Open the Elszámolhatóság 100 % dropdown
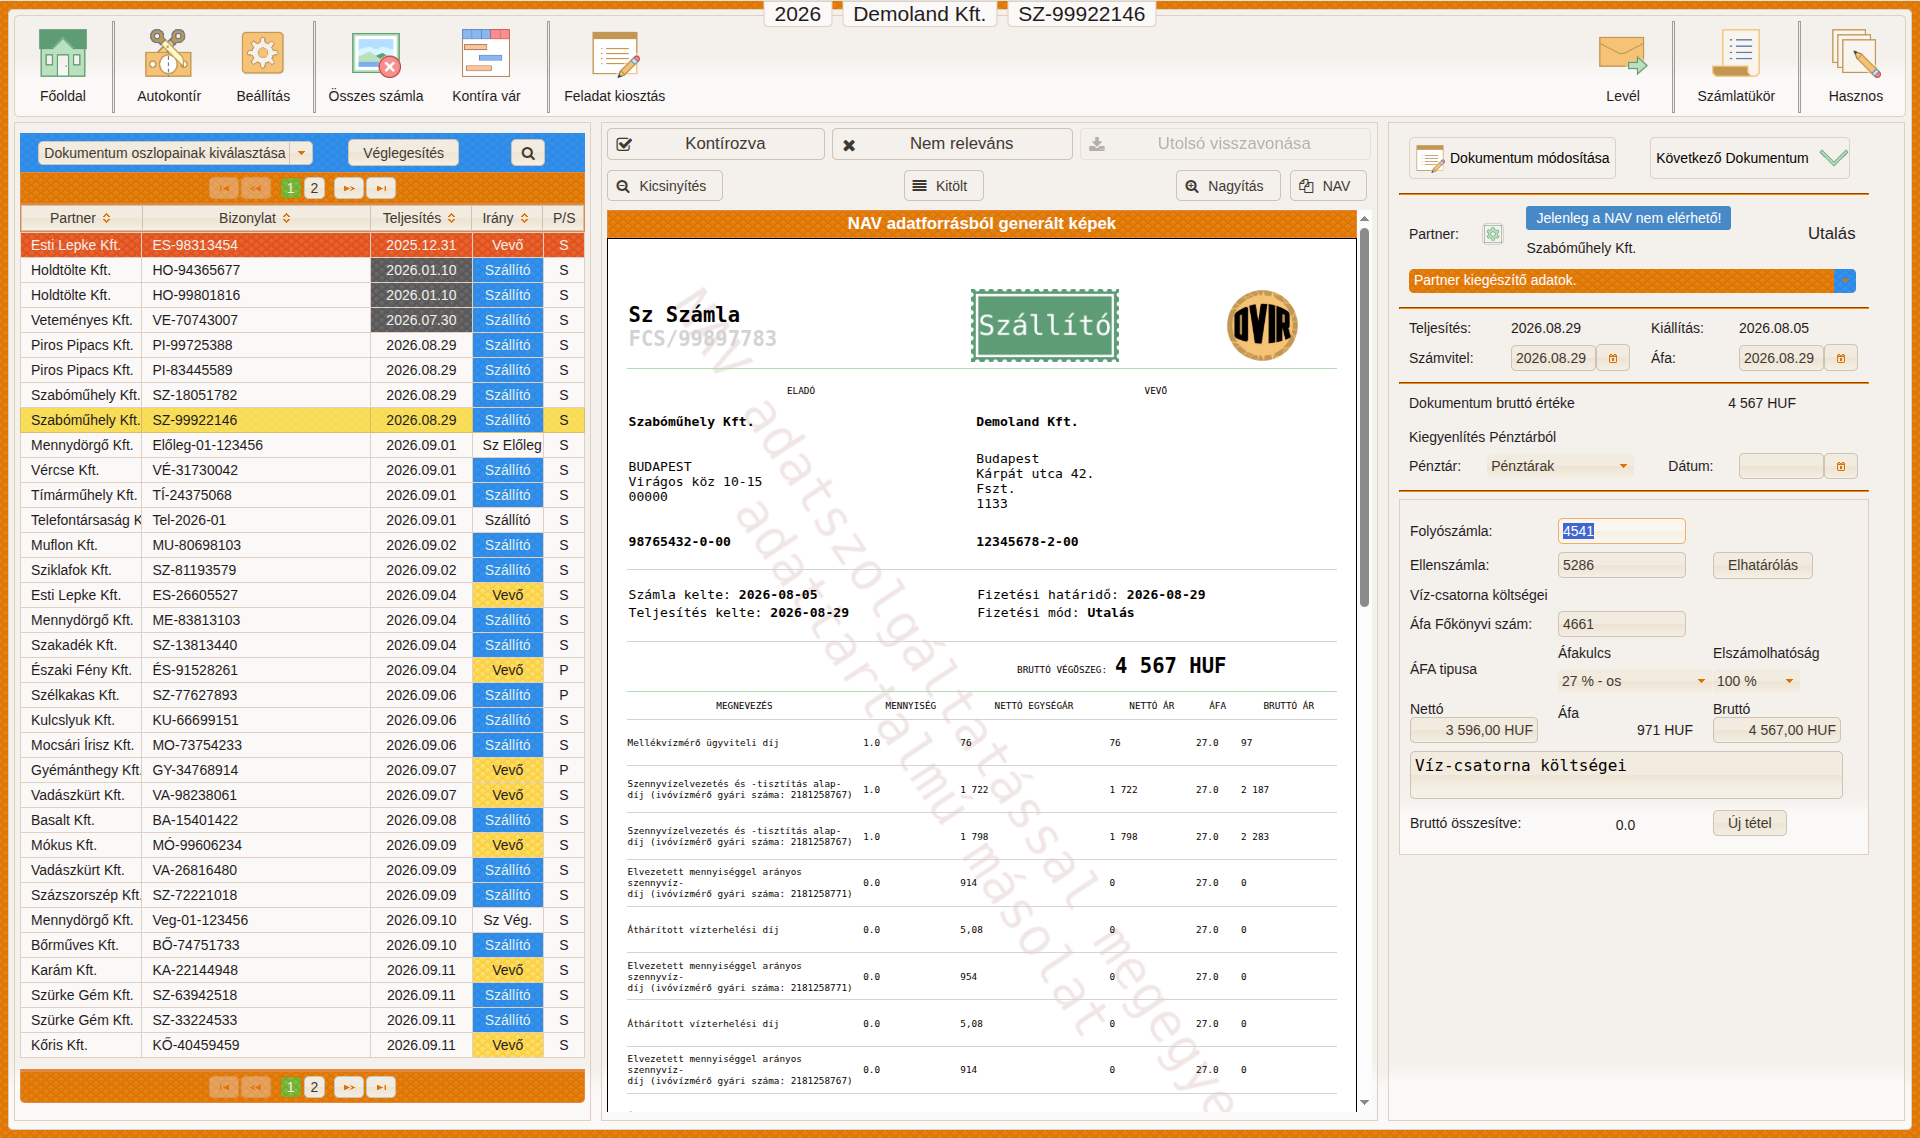Image resolution: width=1920 pixels, height=1138 pixels. pyautogui.click(x=1756, y=681)
